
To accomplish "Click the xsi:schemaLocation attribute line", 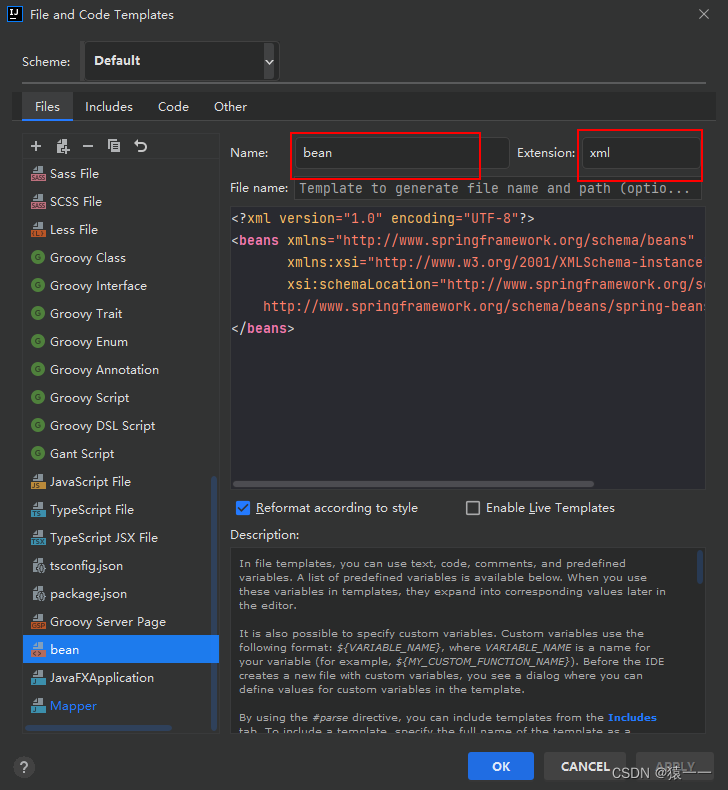I will 495,284.
